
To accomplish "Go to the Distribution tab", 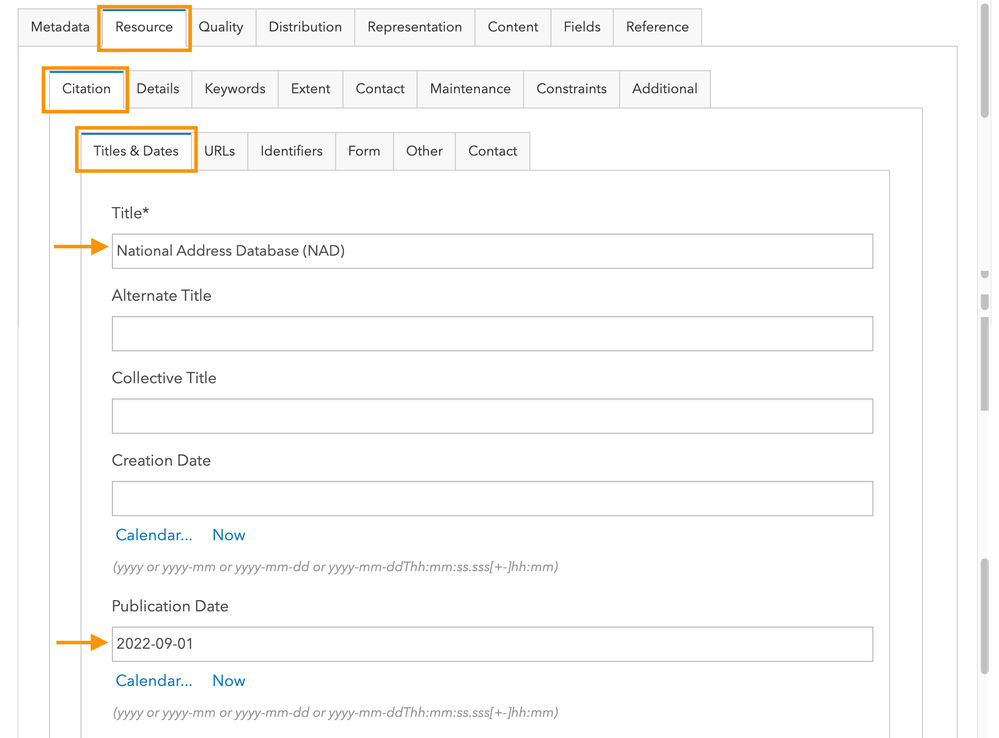I will click(x=305, y=27).
